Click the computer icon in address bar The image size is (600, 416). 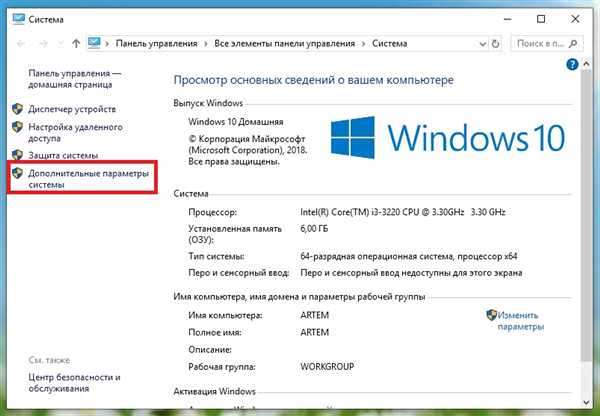point(94,43)
